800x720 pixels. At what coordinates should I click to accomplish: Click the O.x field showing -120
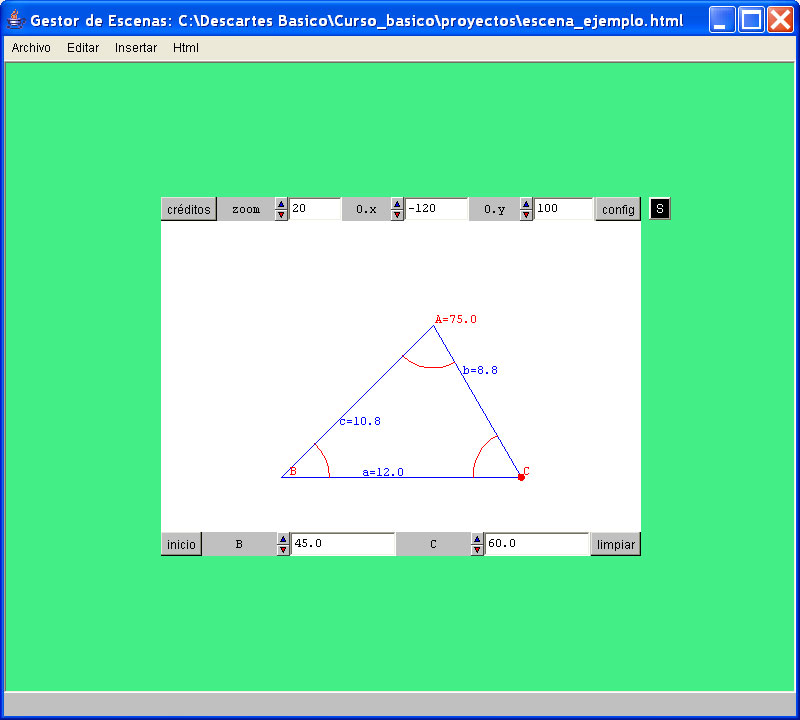(x=436, y=209)
